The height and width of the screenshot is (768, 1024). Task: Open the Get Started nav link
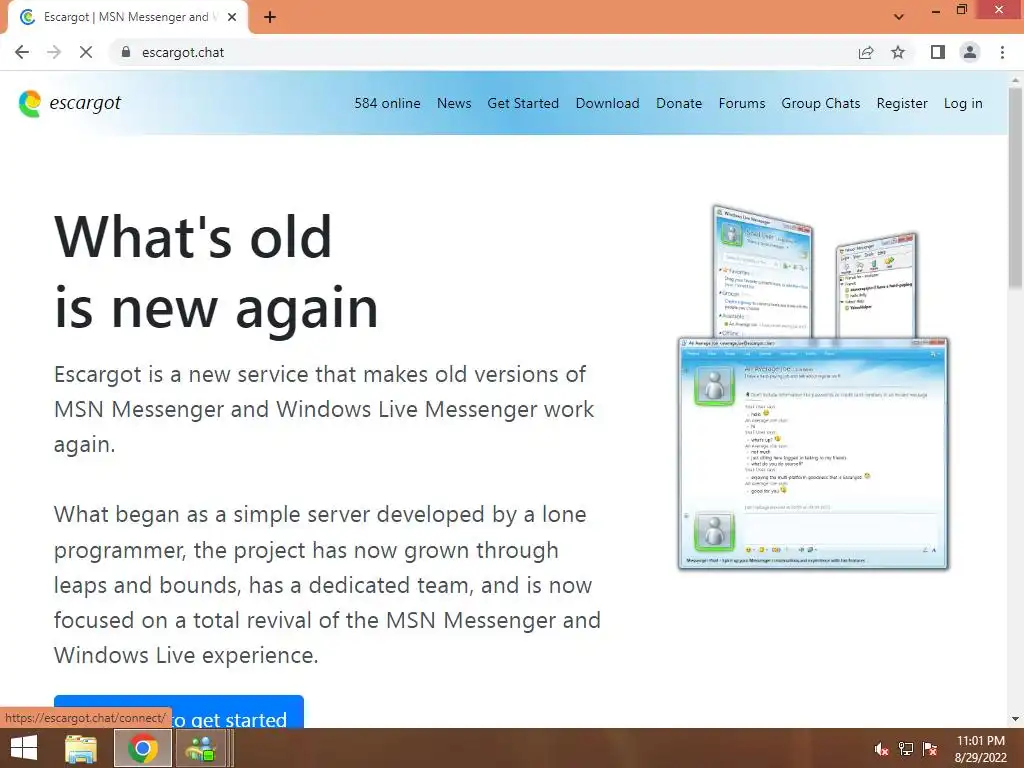click(x=523, y=103)
